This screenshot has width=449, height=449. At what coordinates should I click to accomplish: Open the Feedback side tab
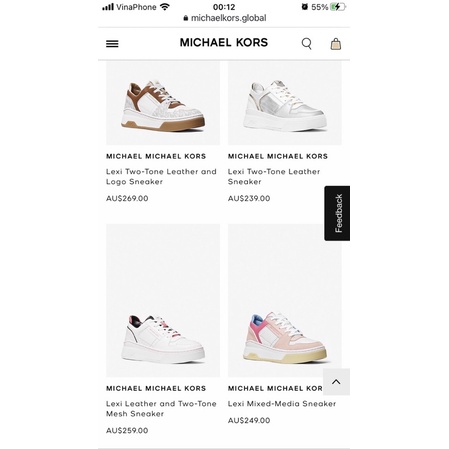[x=337, y=213]
